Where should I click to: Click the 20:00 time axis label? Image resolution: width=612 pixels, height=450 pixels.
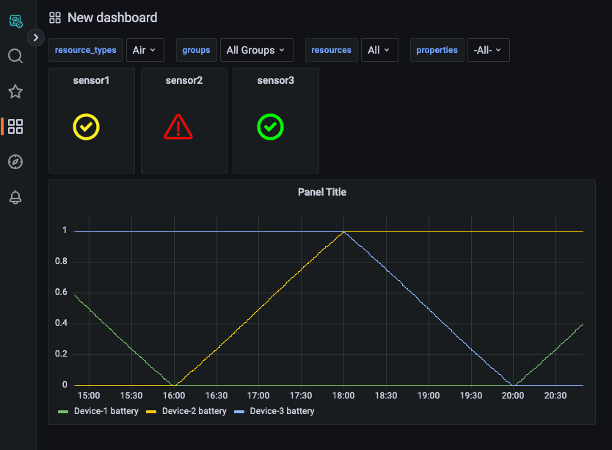pos(513,396)
